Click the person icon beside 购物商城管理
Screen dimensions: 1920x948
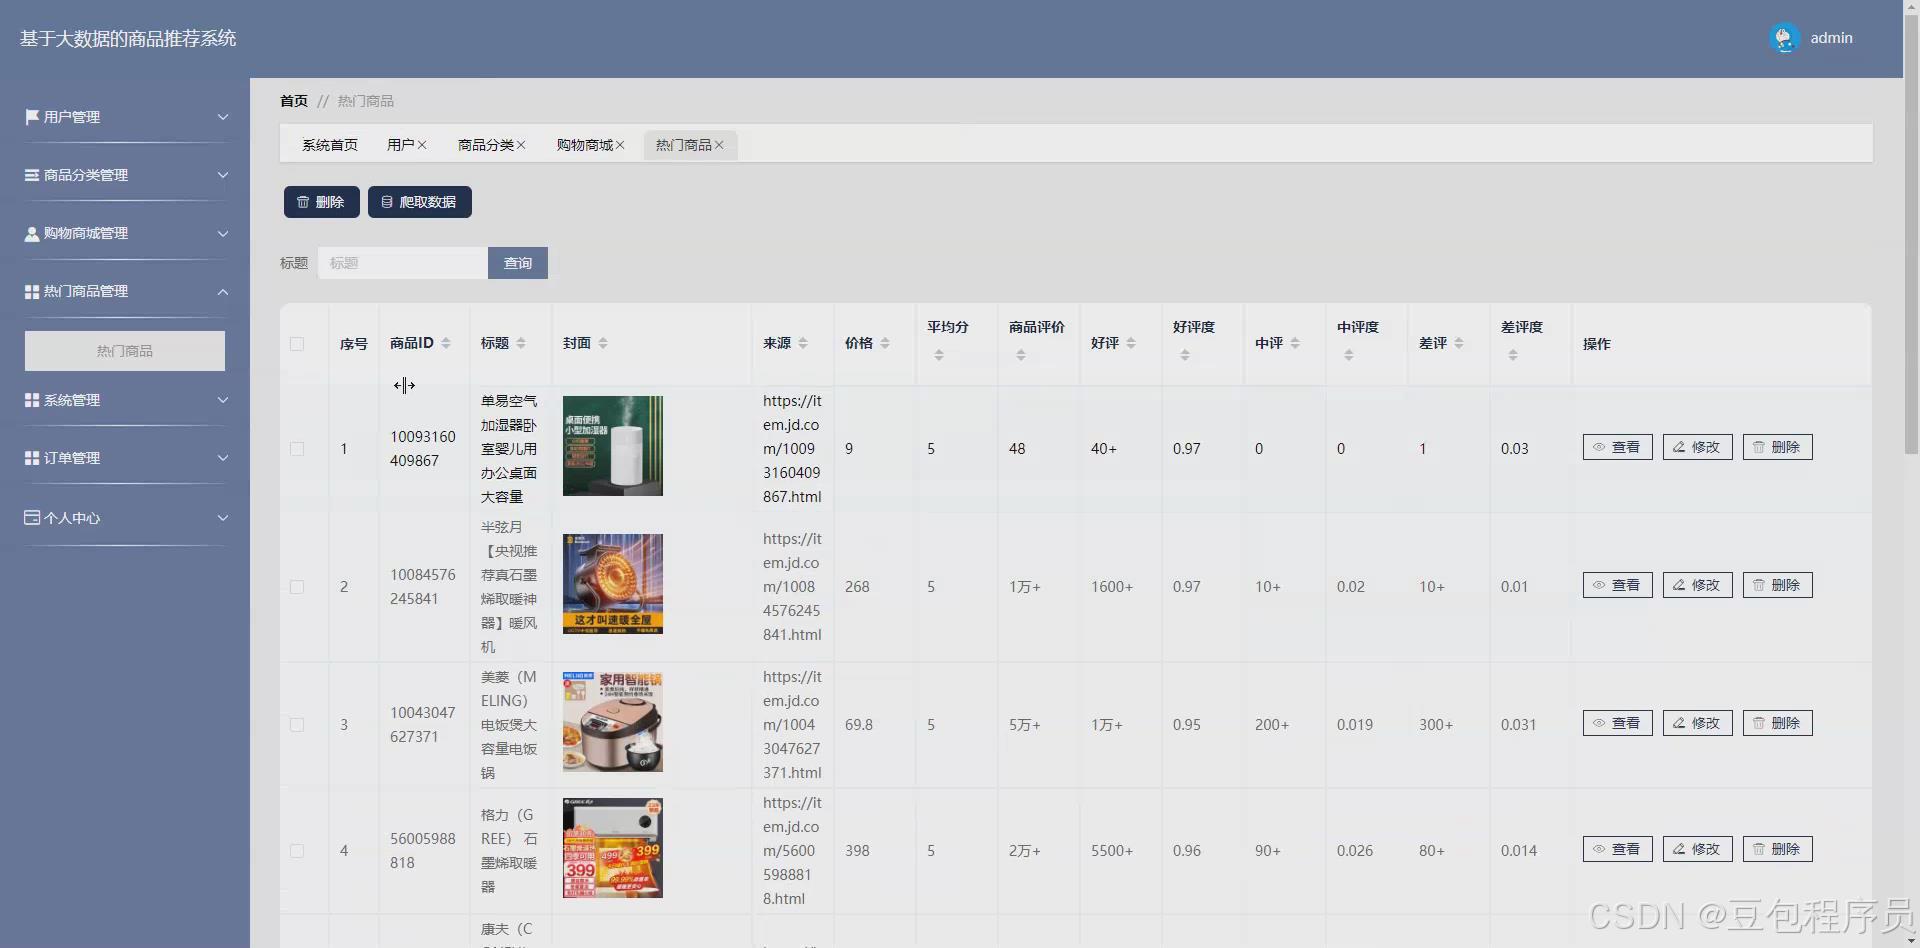click(x=32, y=233)
